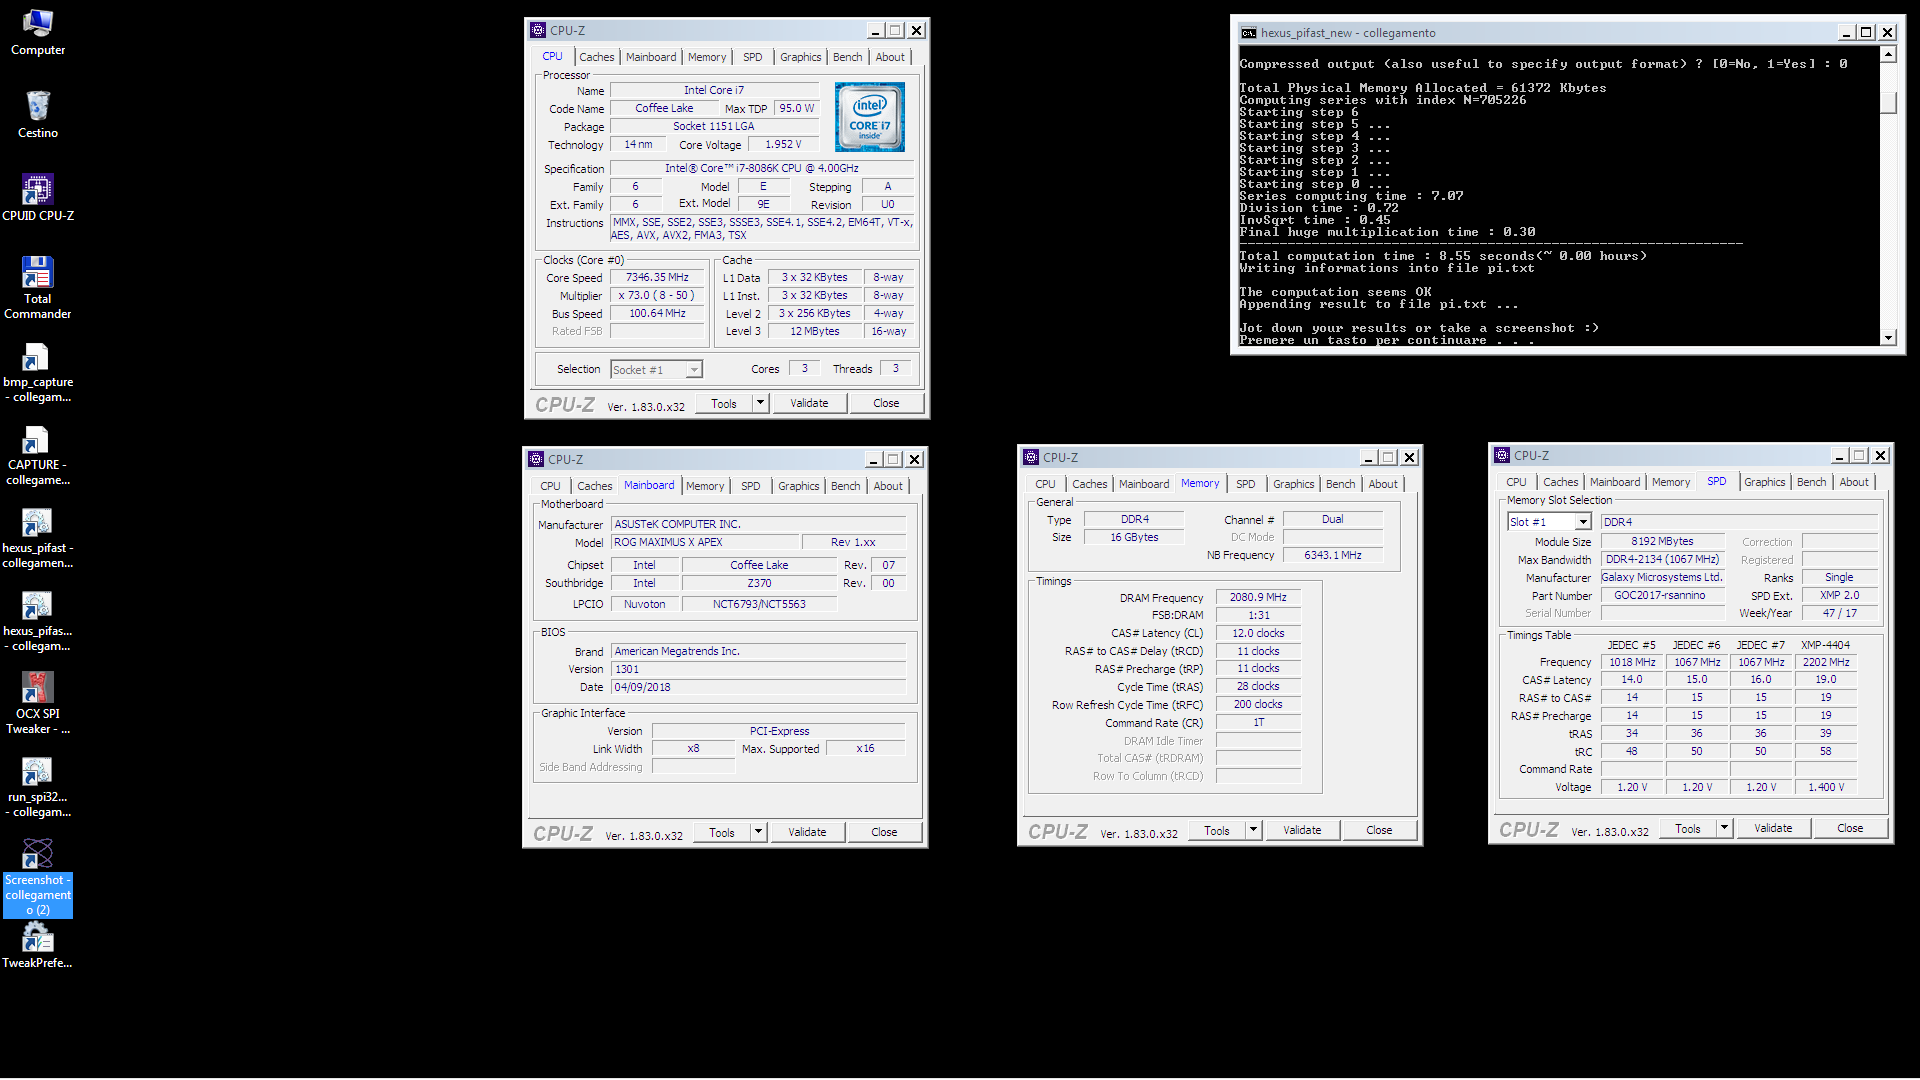Open Mainboard tab in the Memory CPU-Z window
The height and width of the screenshot is (1080, 1920).
point(1143,484)
